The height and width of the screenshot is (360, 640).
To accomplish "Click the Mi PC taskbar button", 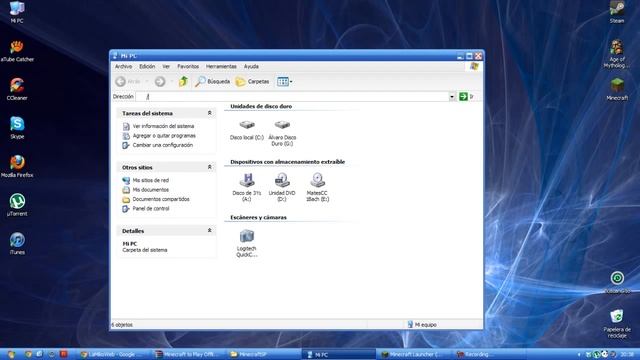I will point(338,354).
